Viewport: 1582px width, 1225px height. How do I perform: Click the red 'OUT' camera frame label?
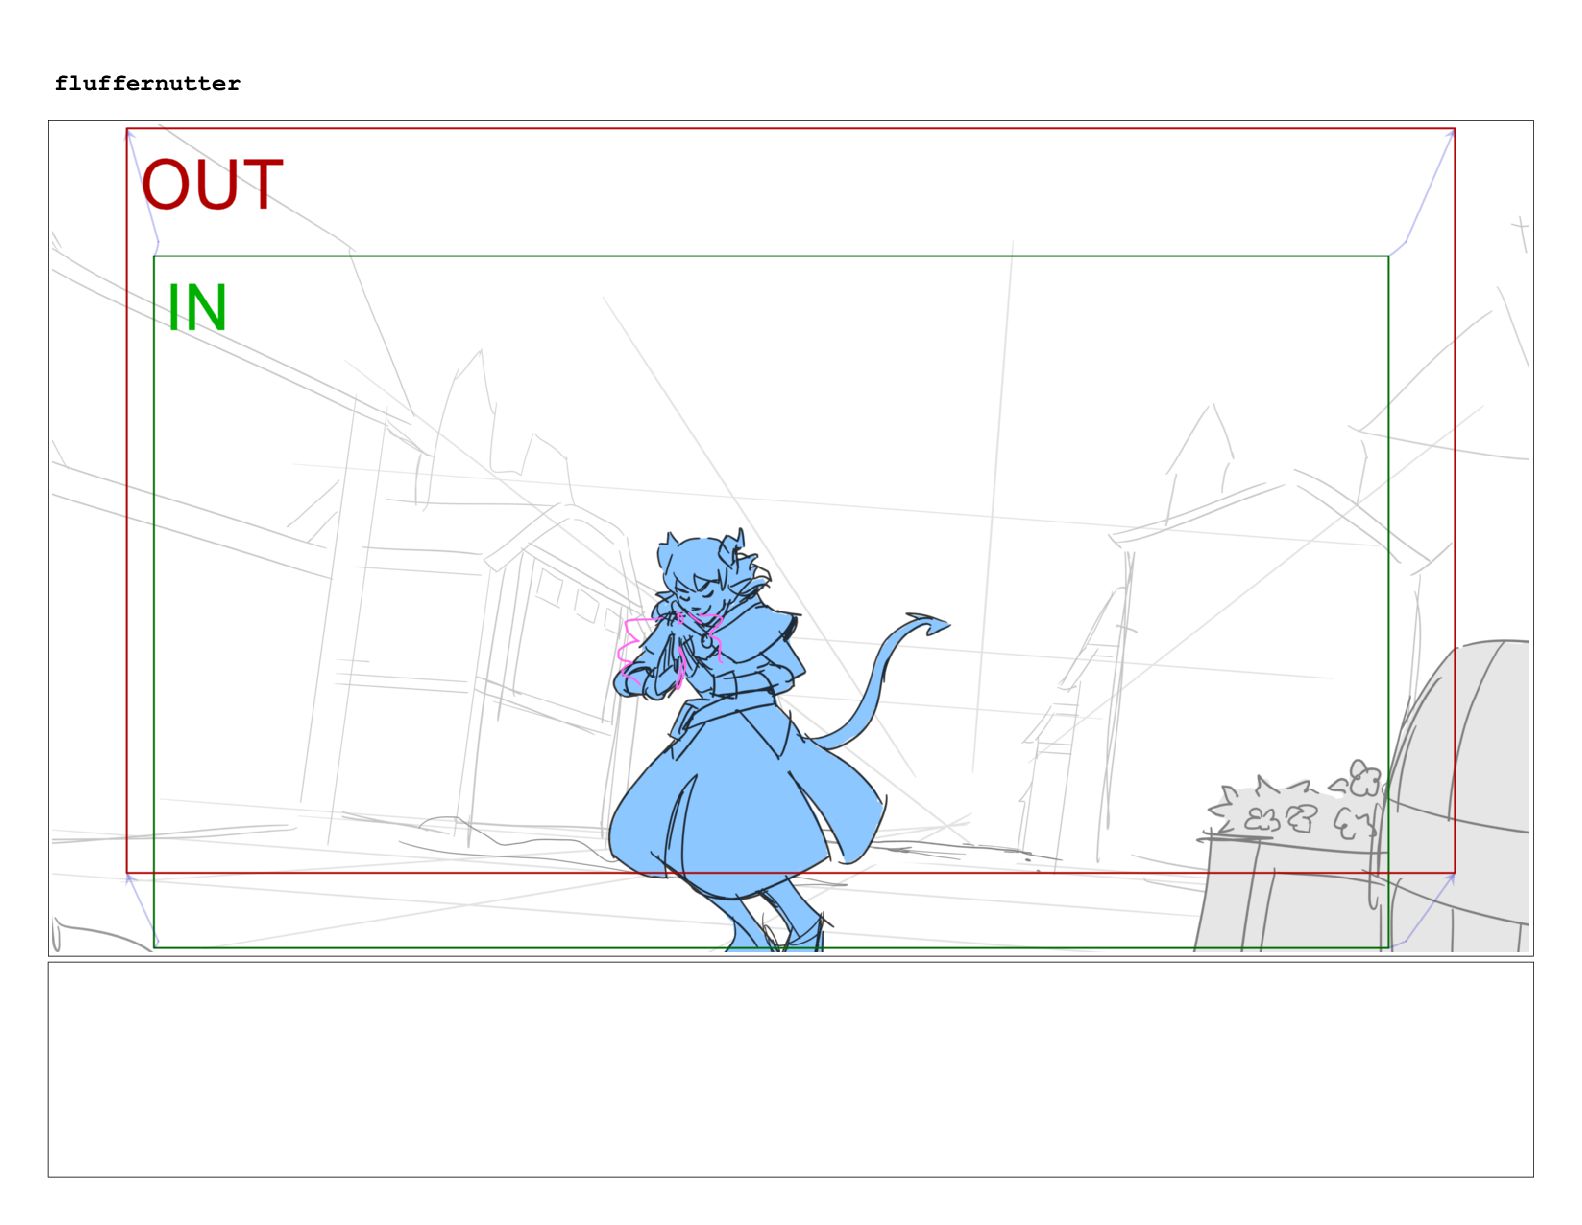[x=212, y=185]
